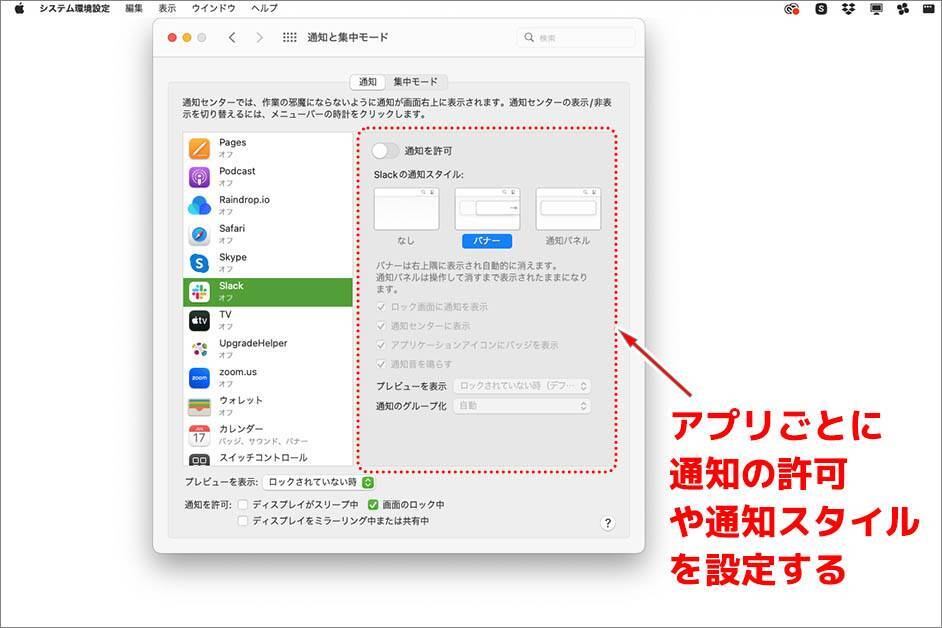Go forward with the right chevron
942x628 pixels.
[x=260, y=37]
